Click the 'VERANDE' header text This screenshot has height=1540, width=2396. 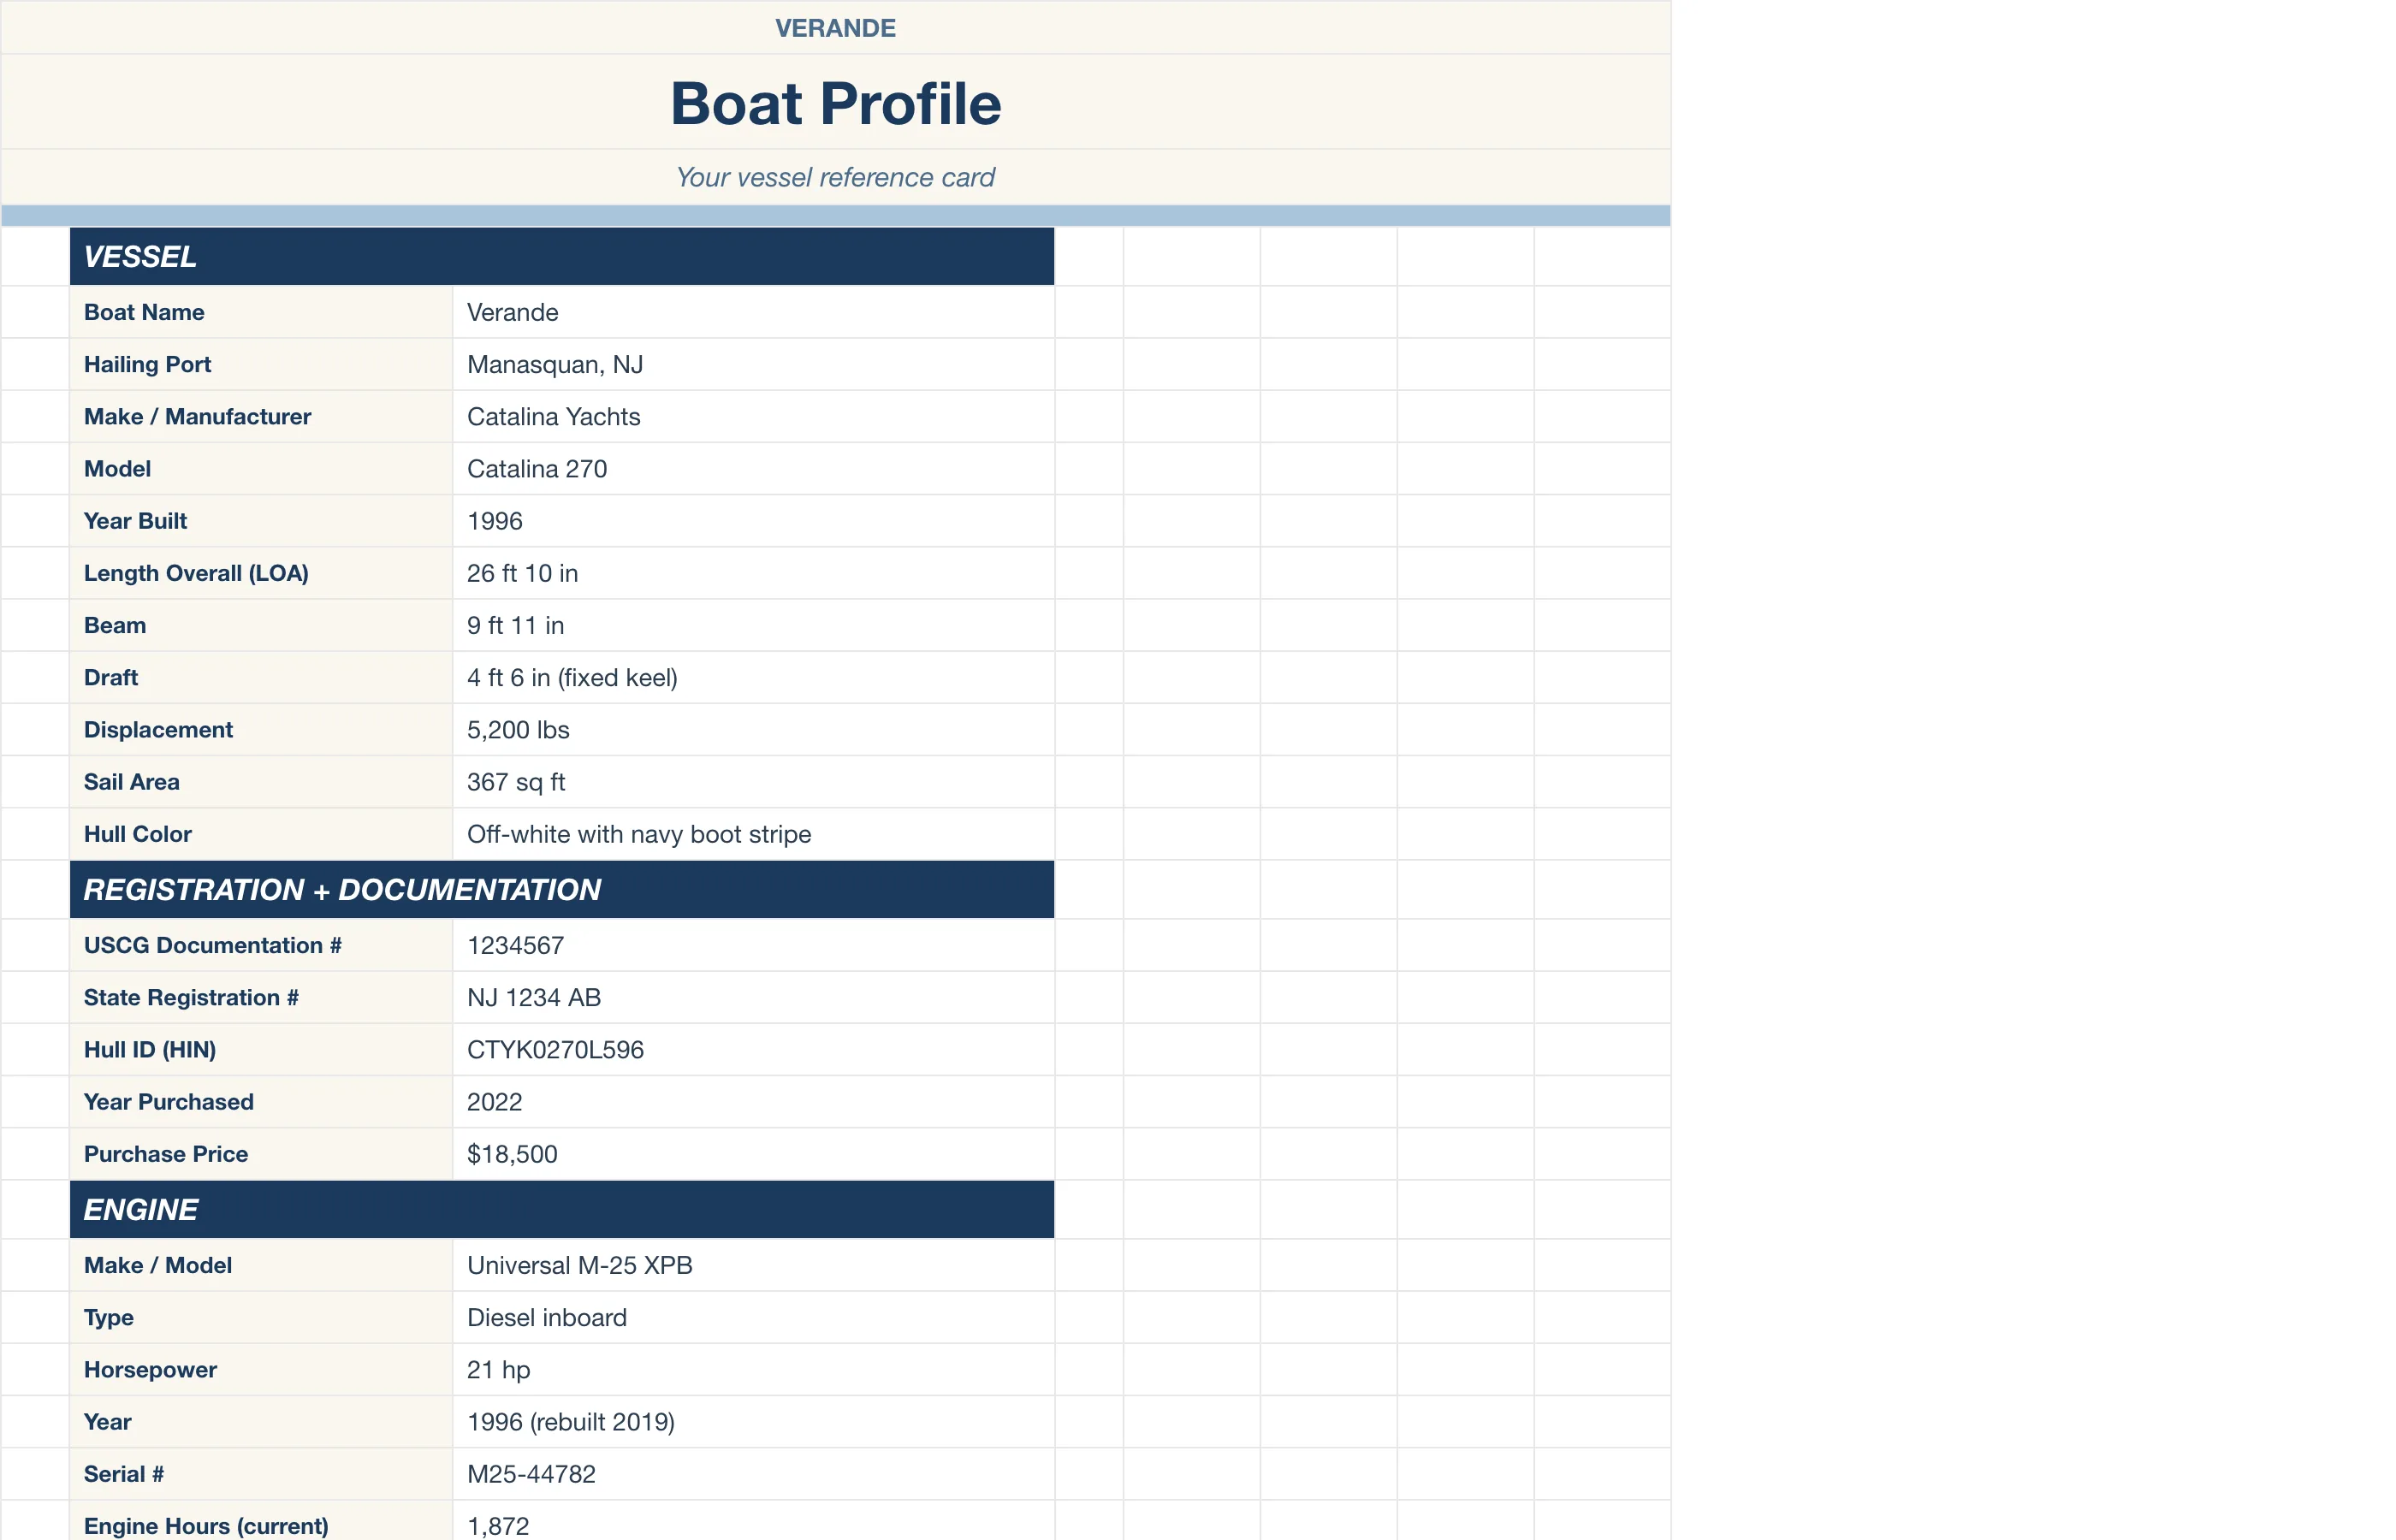(835, 28)
